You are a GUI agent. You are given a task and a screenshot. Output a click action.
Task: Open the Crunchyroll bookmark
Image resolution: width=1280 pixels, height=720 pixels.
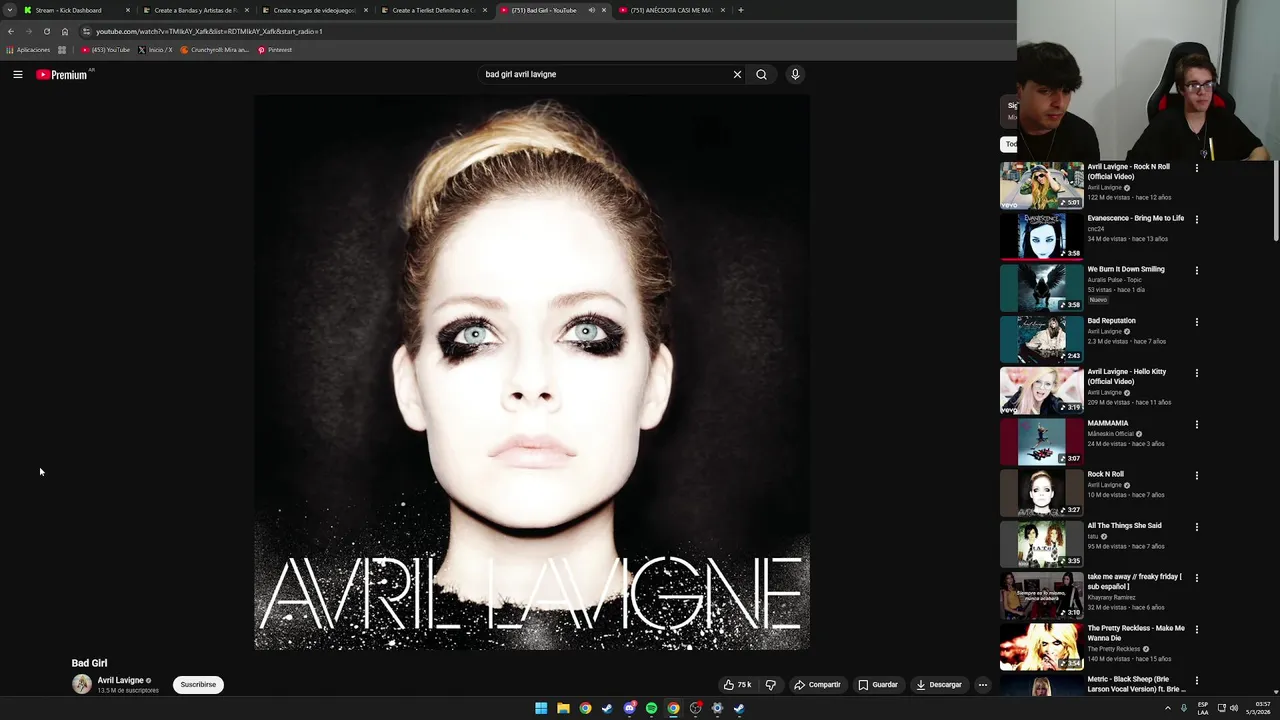click(x=214, y=50)
